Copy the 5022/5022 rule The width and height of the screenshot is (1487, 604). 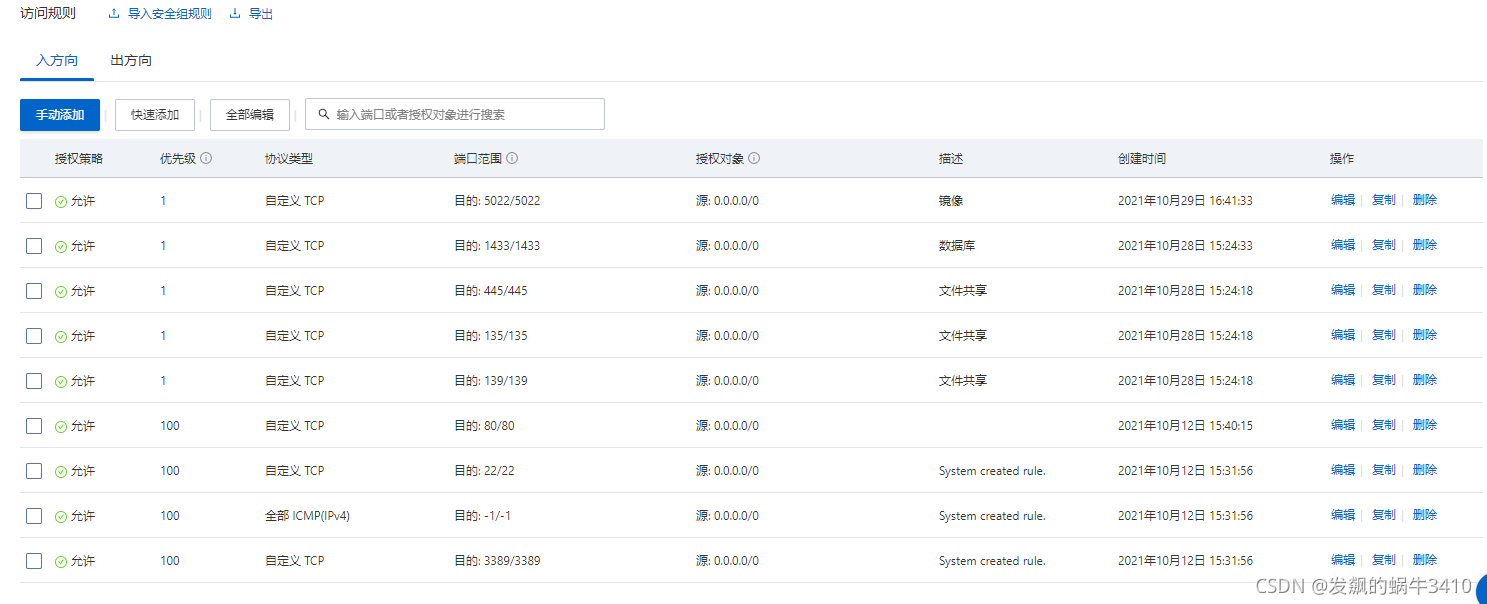click(1384, 200)
